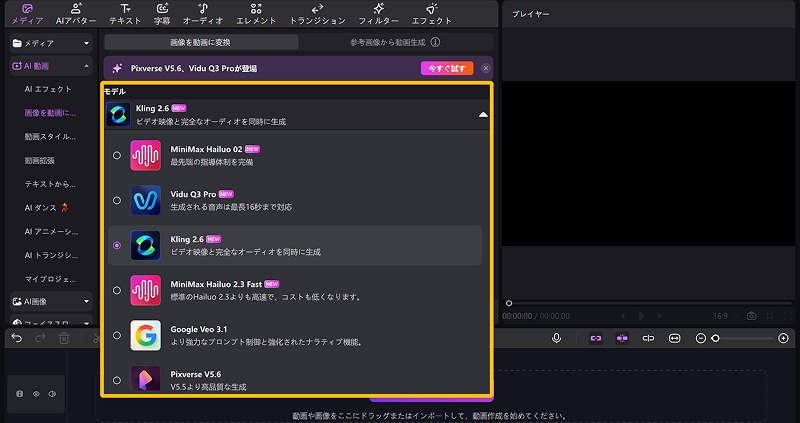Click the undo arrow in timeline toolbar
The height and width of the screenshot is (423, 800).
[17, 338]
